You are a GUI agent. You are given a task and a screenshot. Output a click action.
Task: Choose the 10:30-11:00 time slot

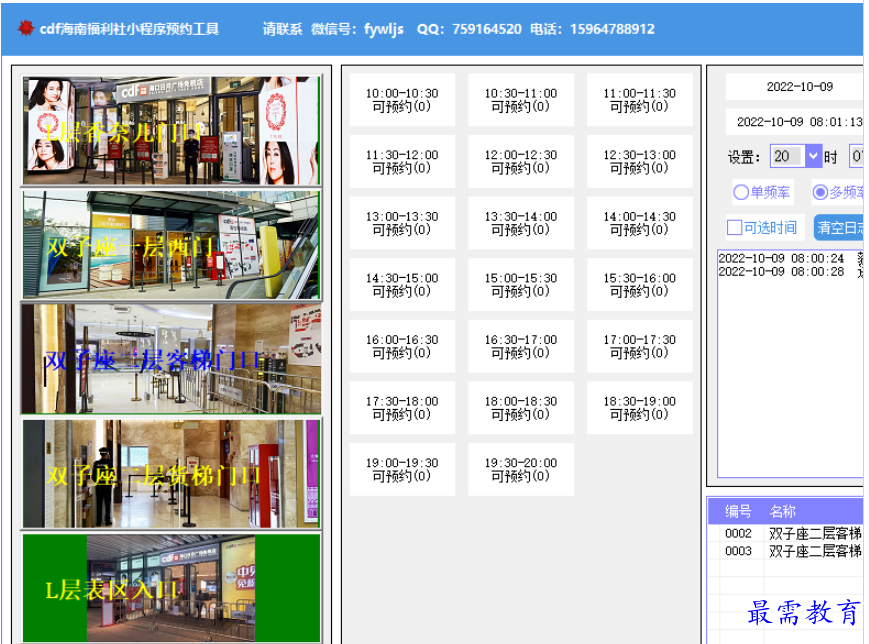click(520, 100)
